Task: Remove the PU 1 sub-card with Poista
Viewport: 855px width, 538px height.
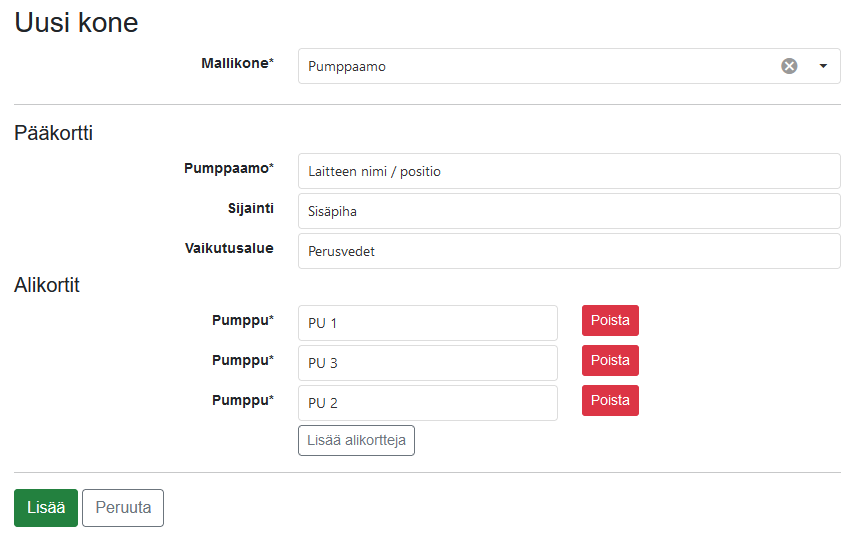Action: [x=610, y=321]
